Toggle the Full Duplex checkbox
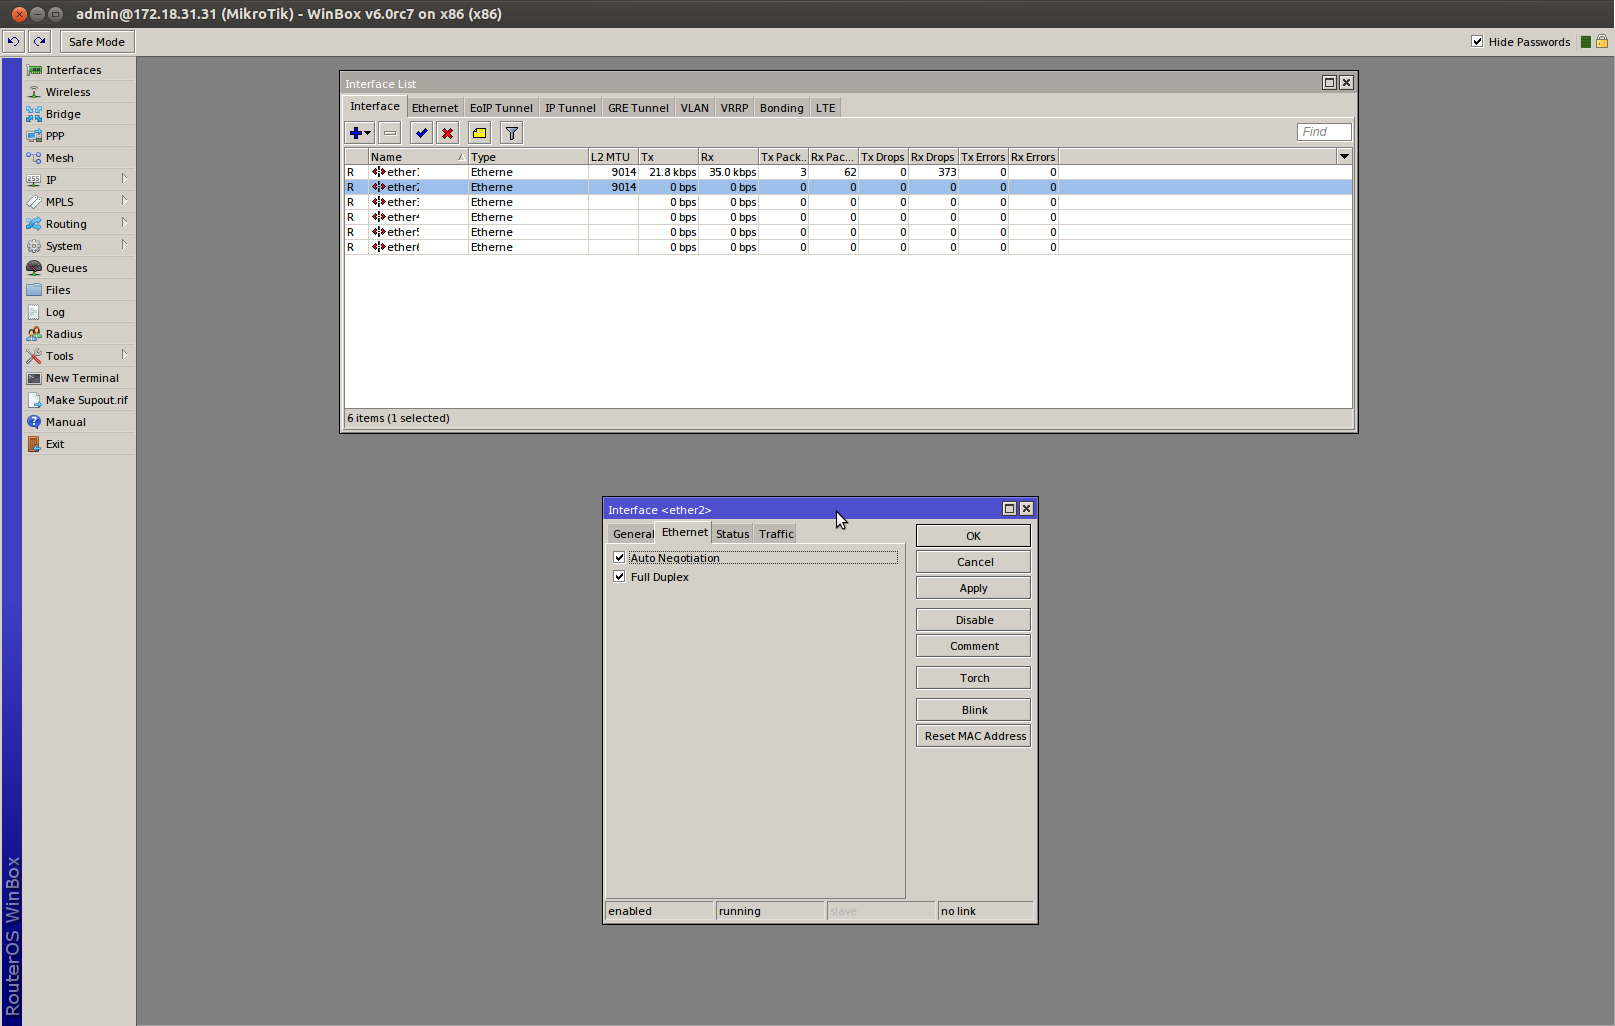The height and width of the screenshot is (1026, 1615). coord(619,577)
